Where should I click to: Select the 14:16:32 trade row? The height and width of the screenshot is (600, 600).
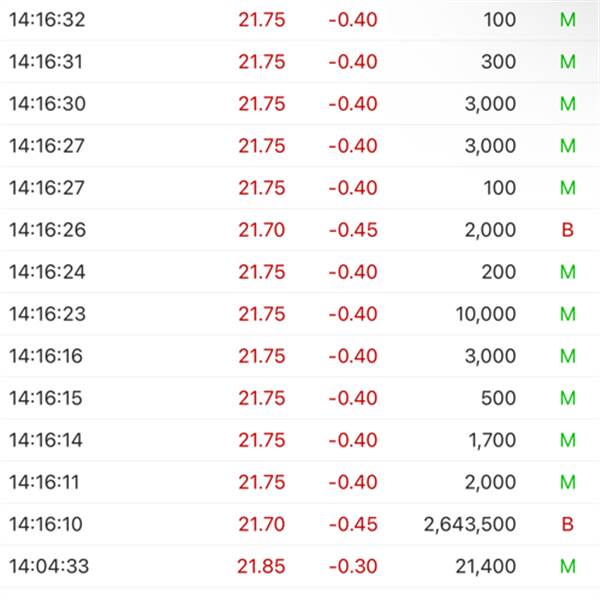pos(300,20)
